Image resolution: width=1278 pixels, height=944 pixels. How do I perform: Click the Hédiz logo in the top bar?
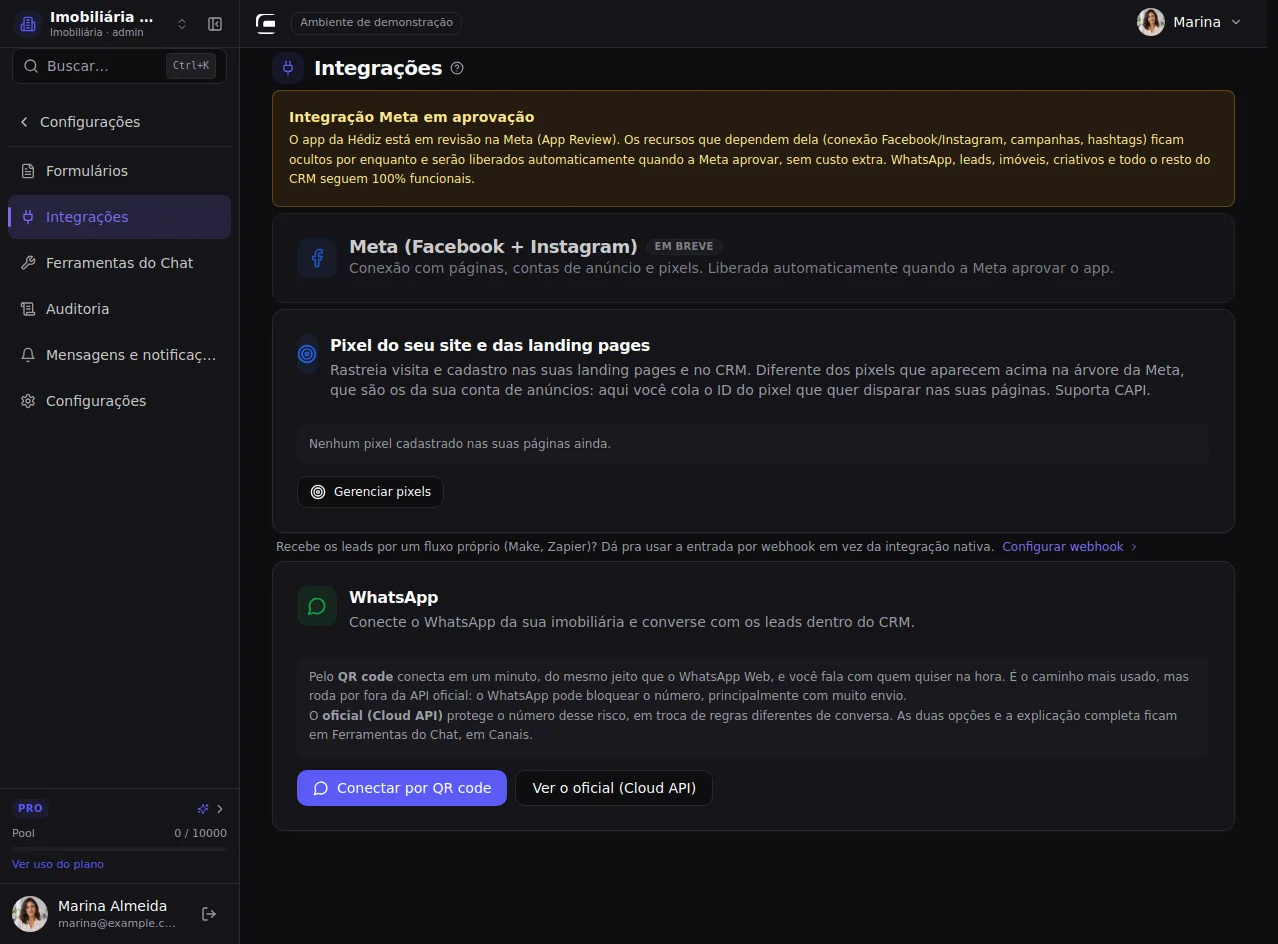(x=266, y=23)
